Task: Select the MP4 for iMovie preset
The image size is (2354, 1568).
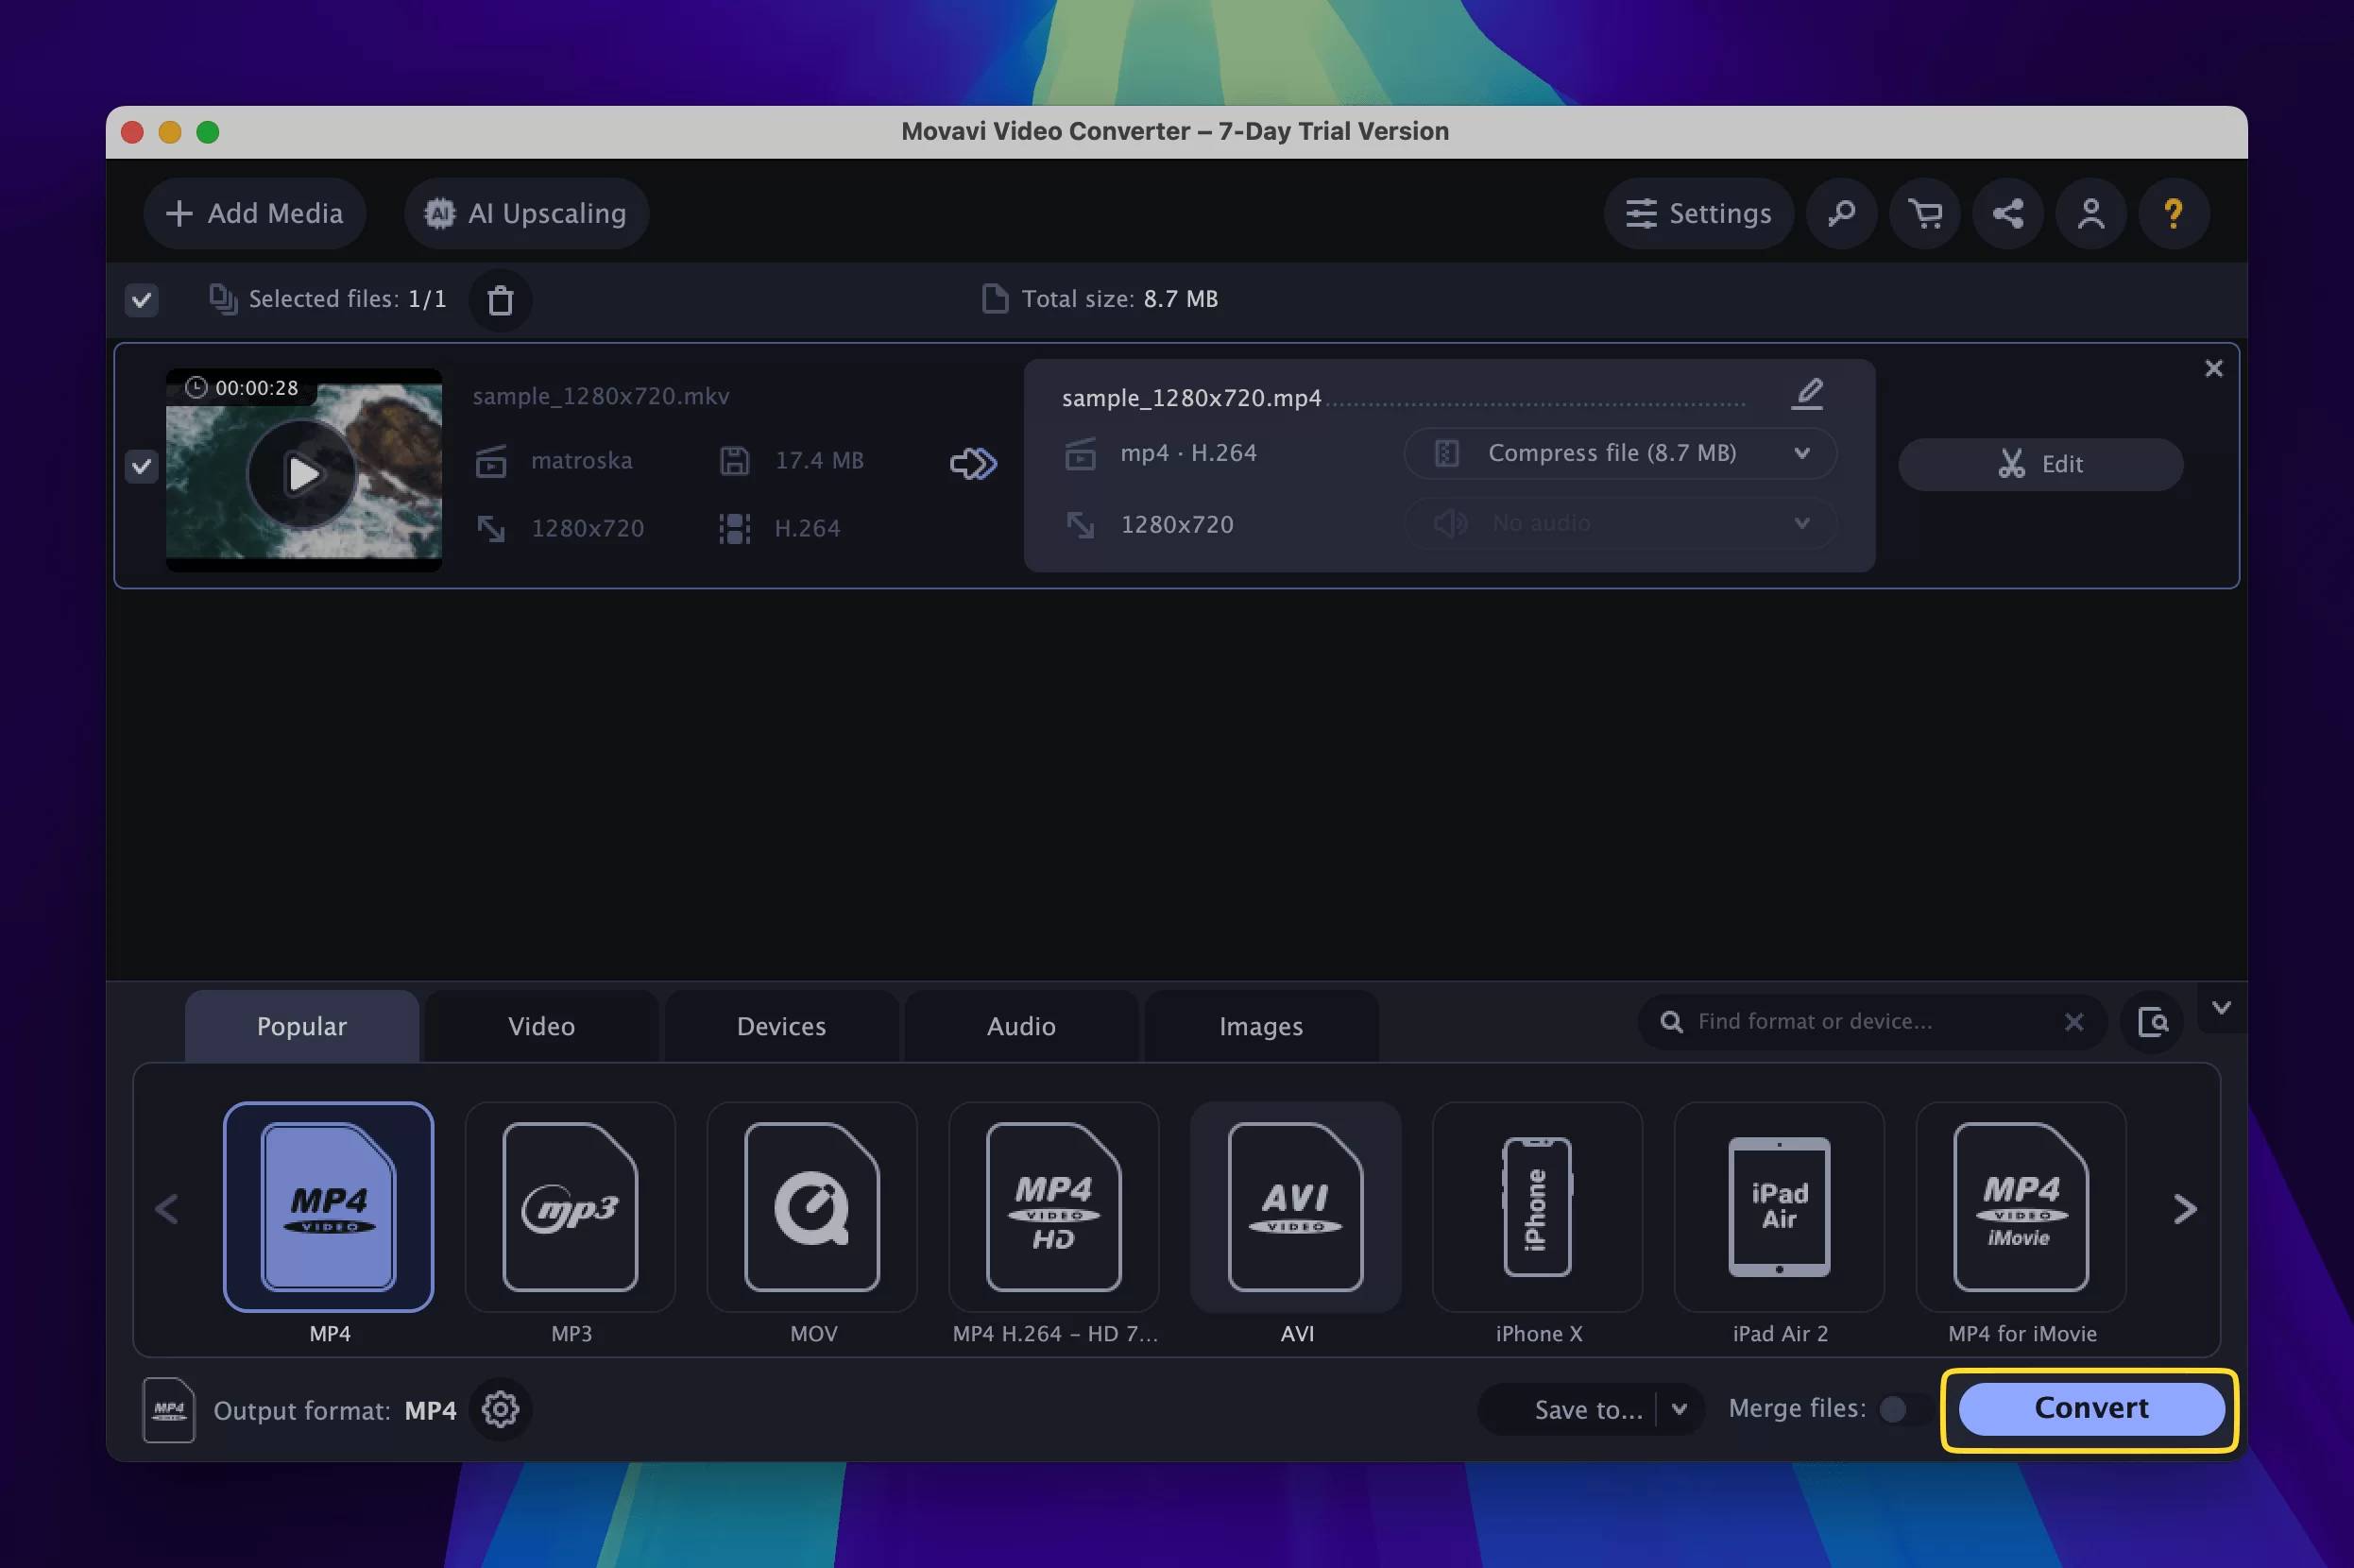Action: [2022, 1207]
